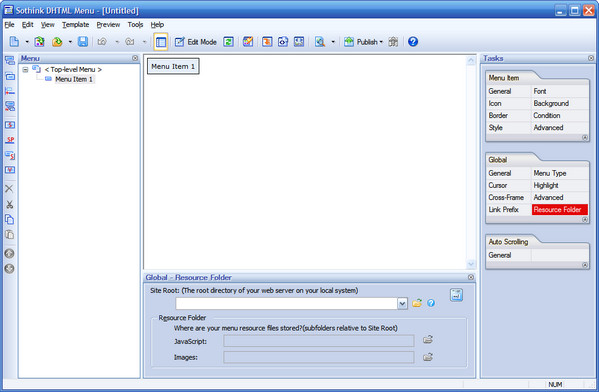This screenshot has width=599, height=392.
Task: Click the Menu Item 1 preview box
Action: (173, 66)
